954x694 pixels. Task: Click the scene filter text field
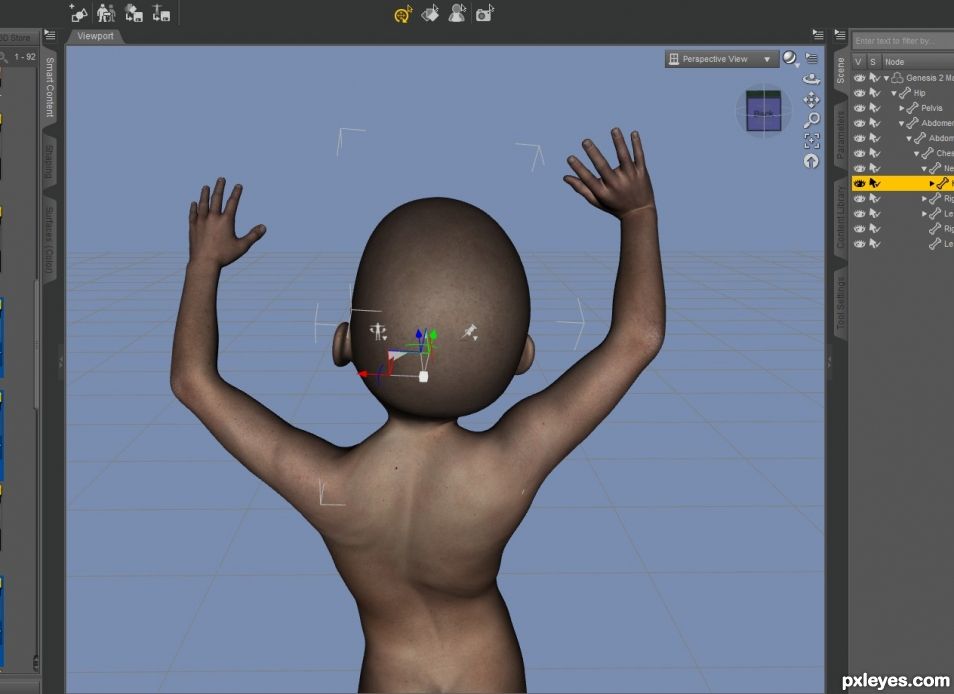903,41
